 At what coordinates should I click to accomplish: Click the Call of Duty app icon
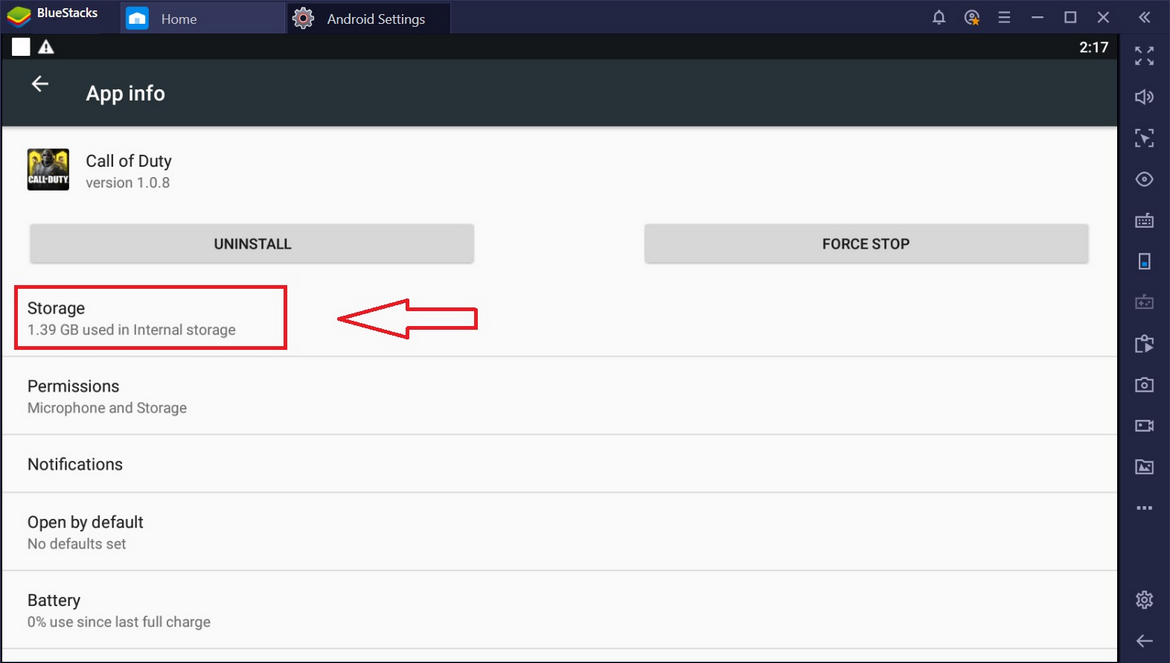[49, 169]
